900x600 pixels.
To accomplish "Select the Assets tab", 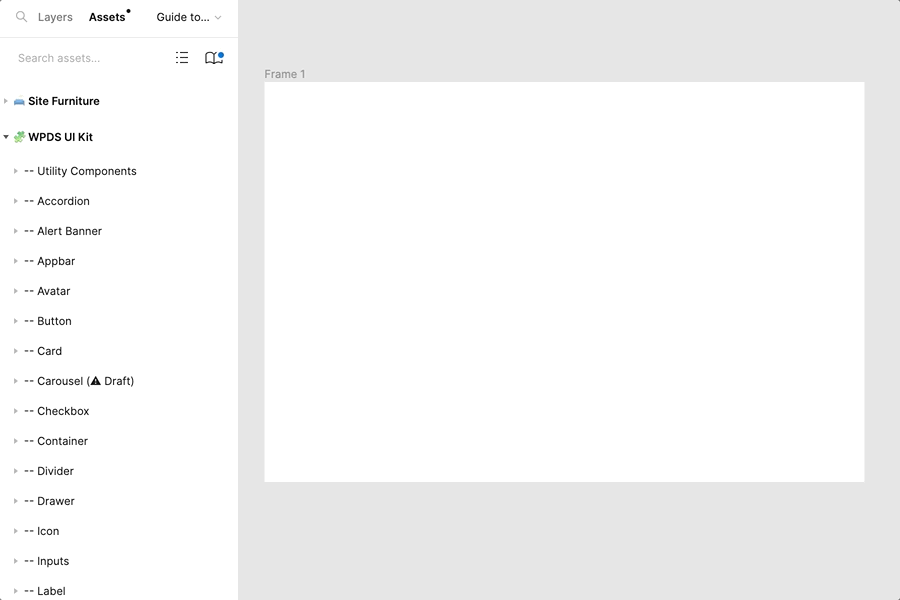I will click(107, 17).
